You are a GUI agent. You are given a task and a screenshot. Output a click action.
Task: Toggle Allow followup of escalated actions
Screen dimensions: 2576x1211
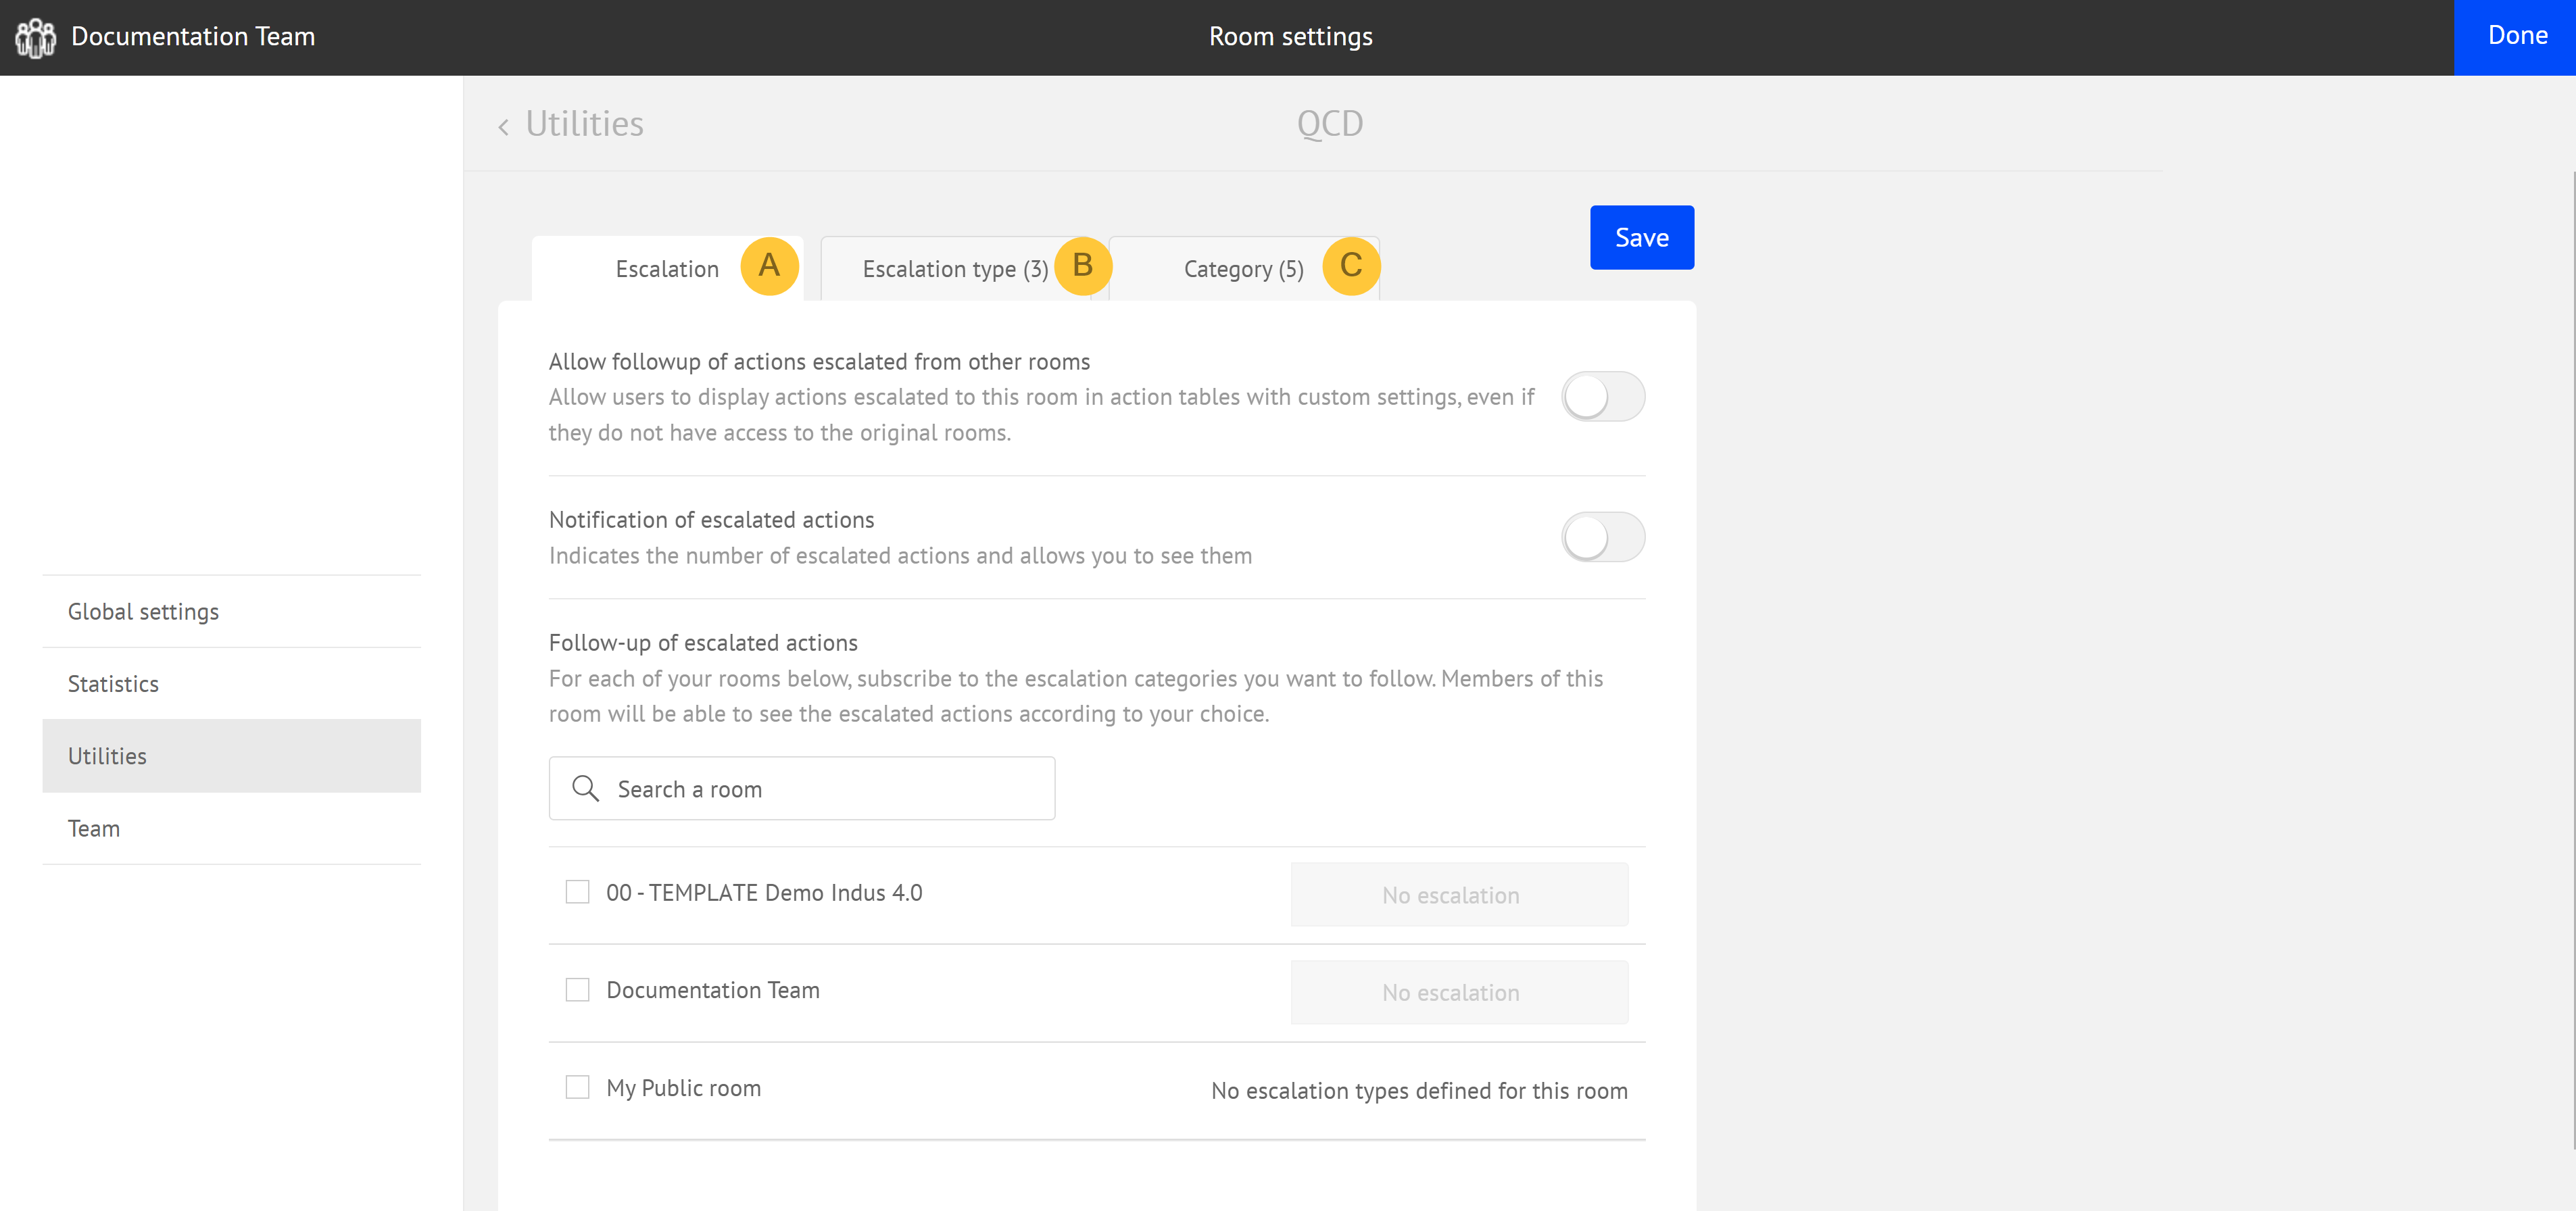1603,397
